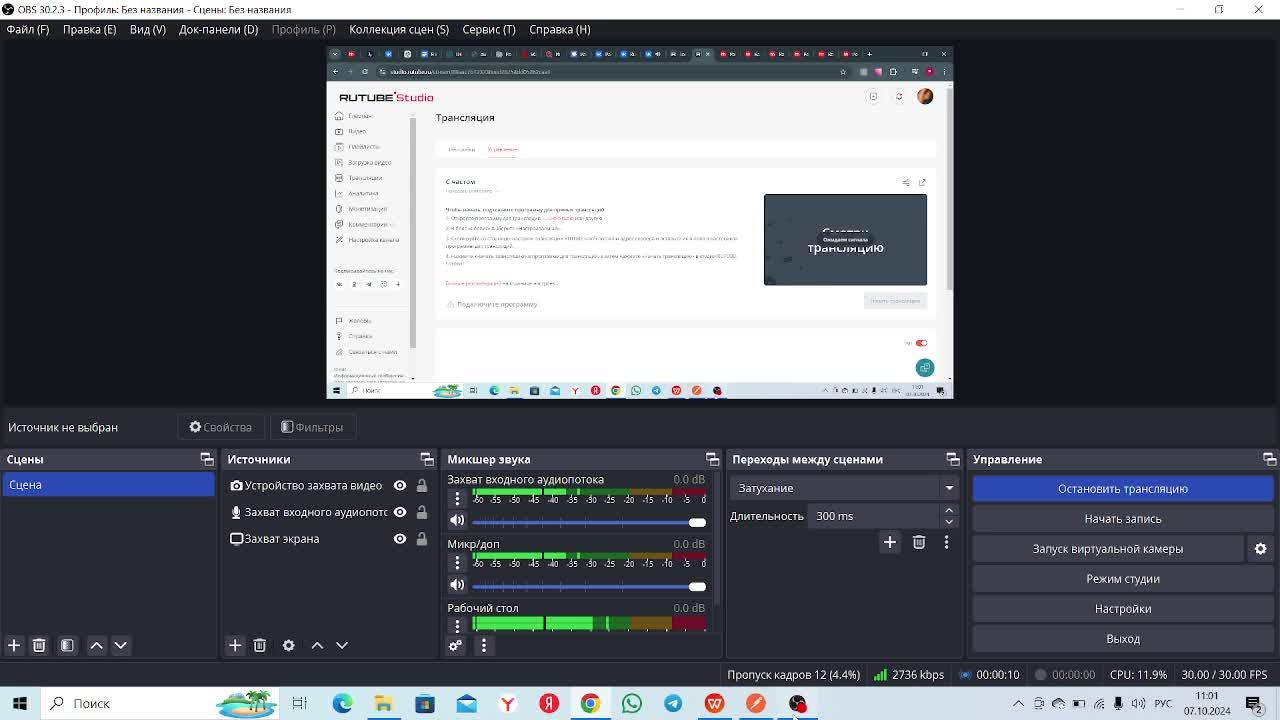Open Вид menu

click(148, 29)
